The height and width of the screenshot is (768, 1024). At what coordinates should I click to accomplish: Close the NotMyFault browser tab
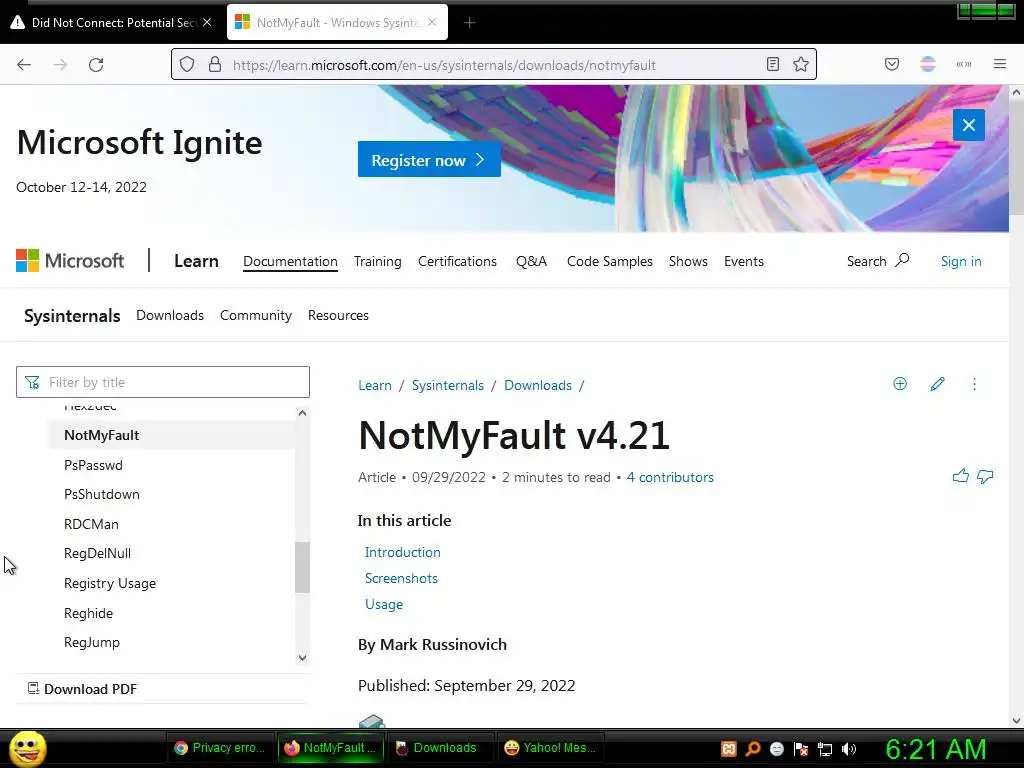[x=432, y=22]
